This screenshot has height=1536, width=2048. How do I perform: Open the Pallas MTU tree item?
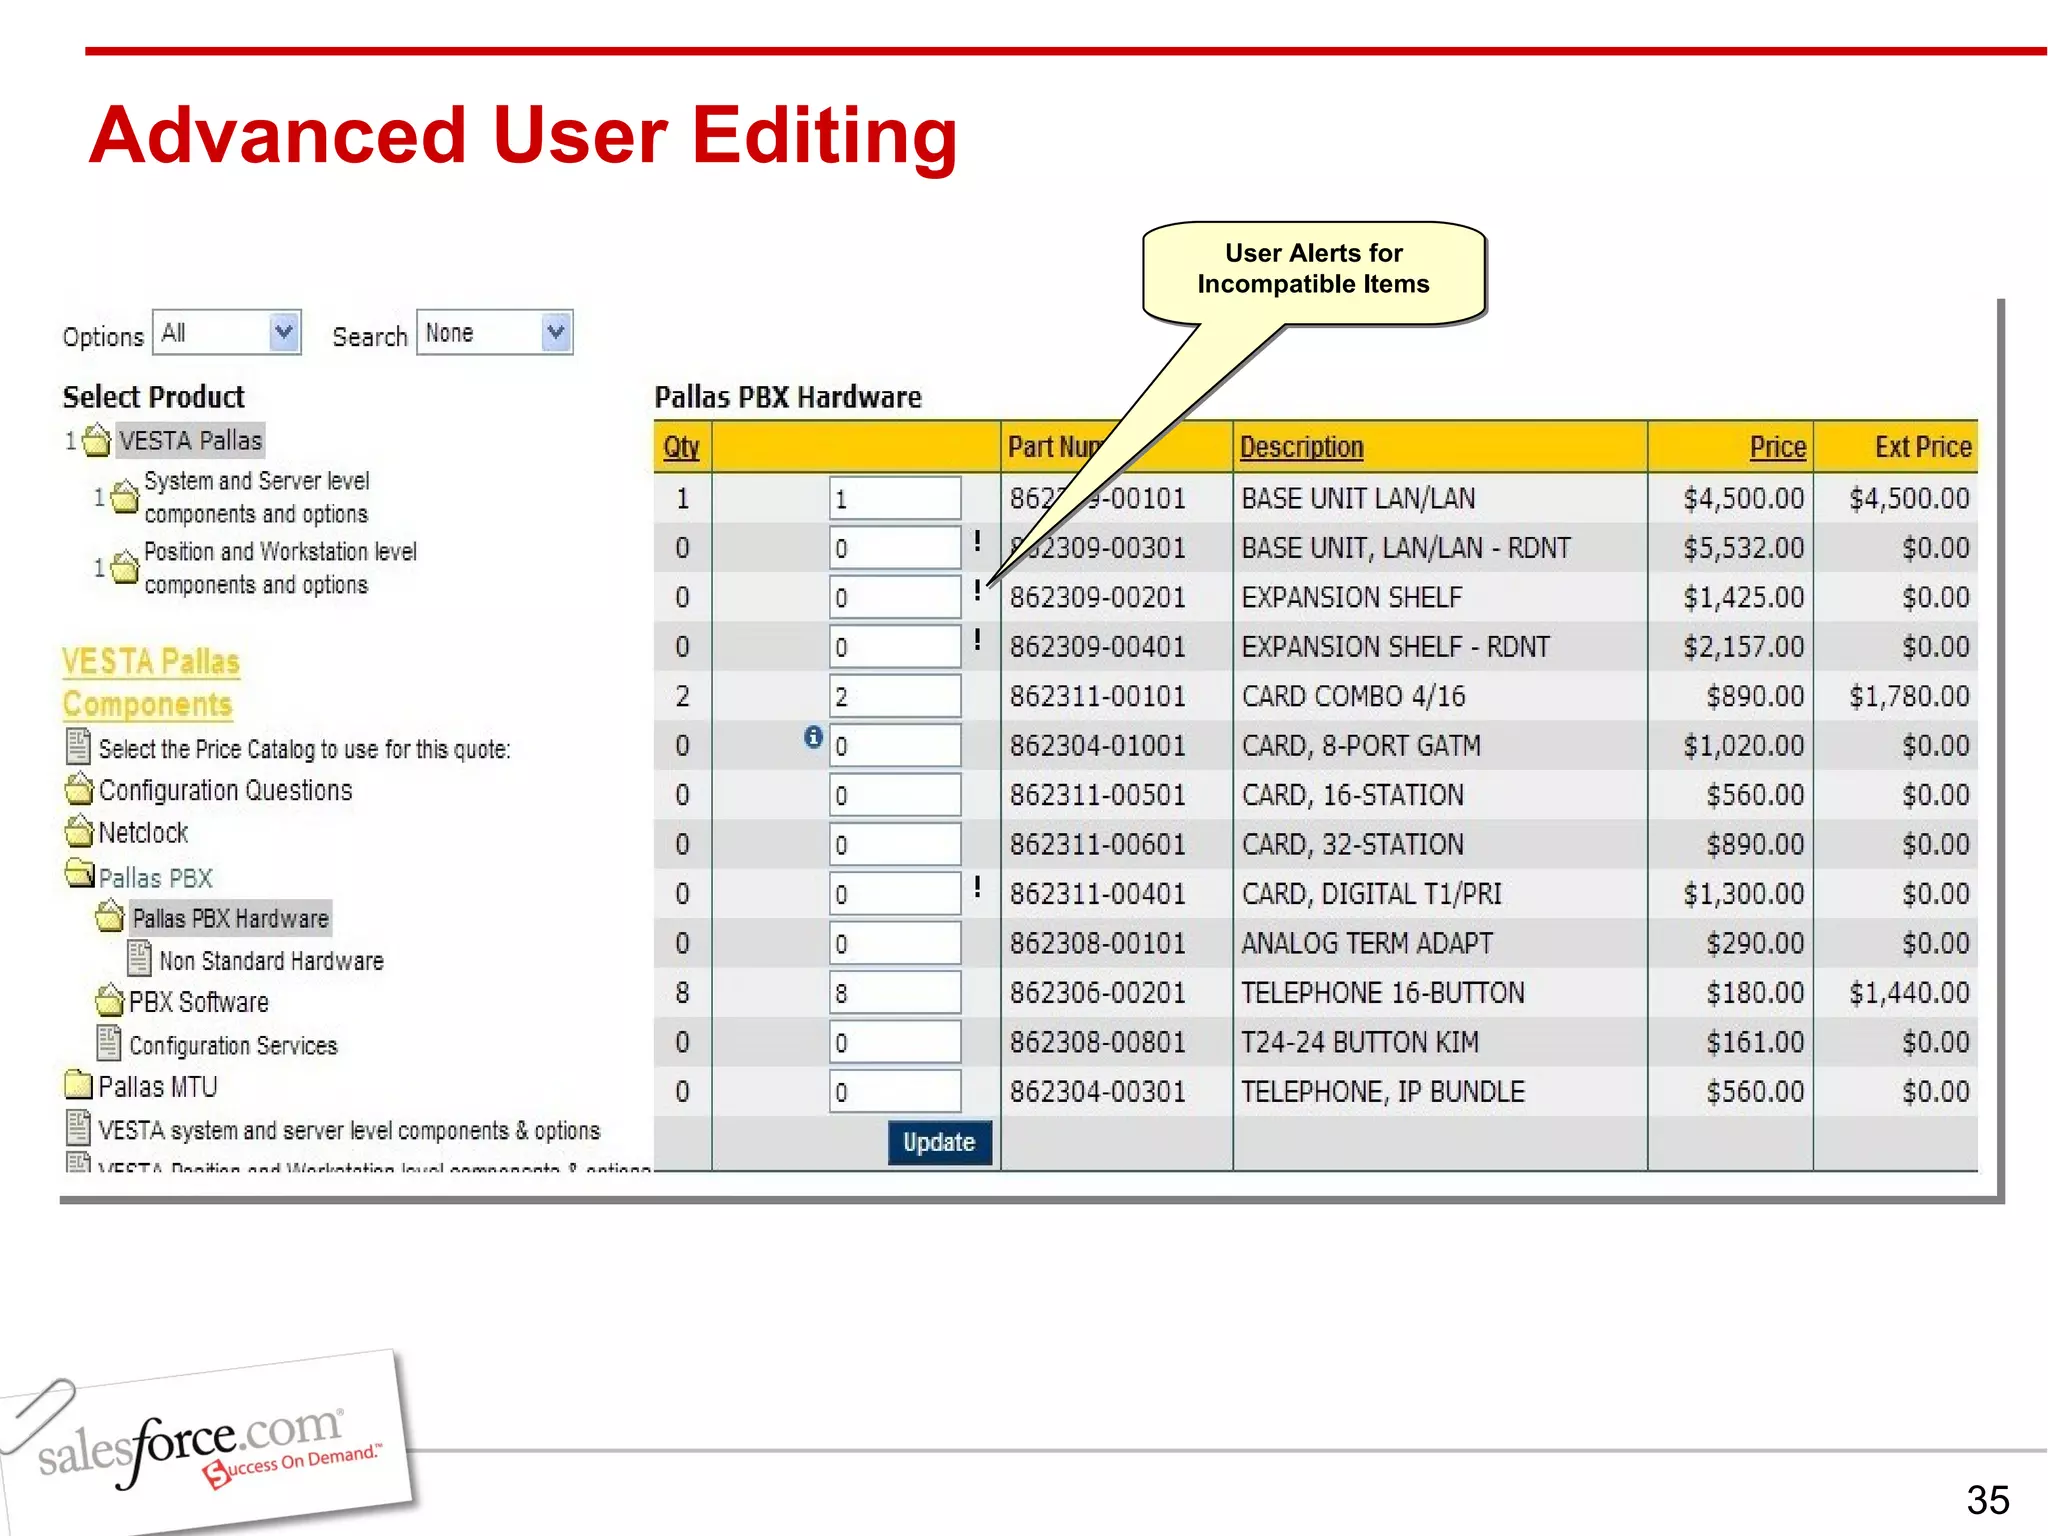click(x=157, y=1086)
